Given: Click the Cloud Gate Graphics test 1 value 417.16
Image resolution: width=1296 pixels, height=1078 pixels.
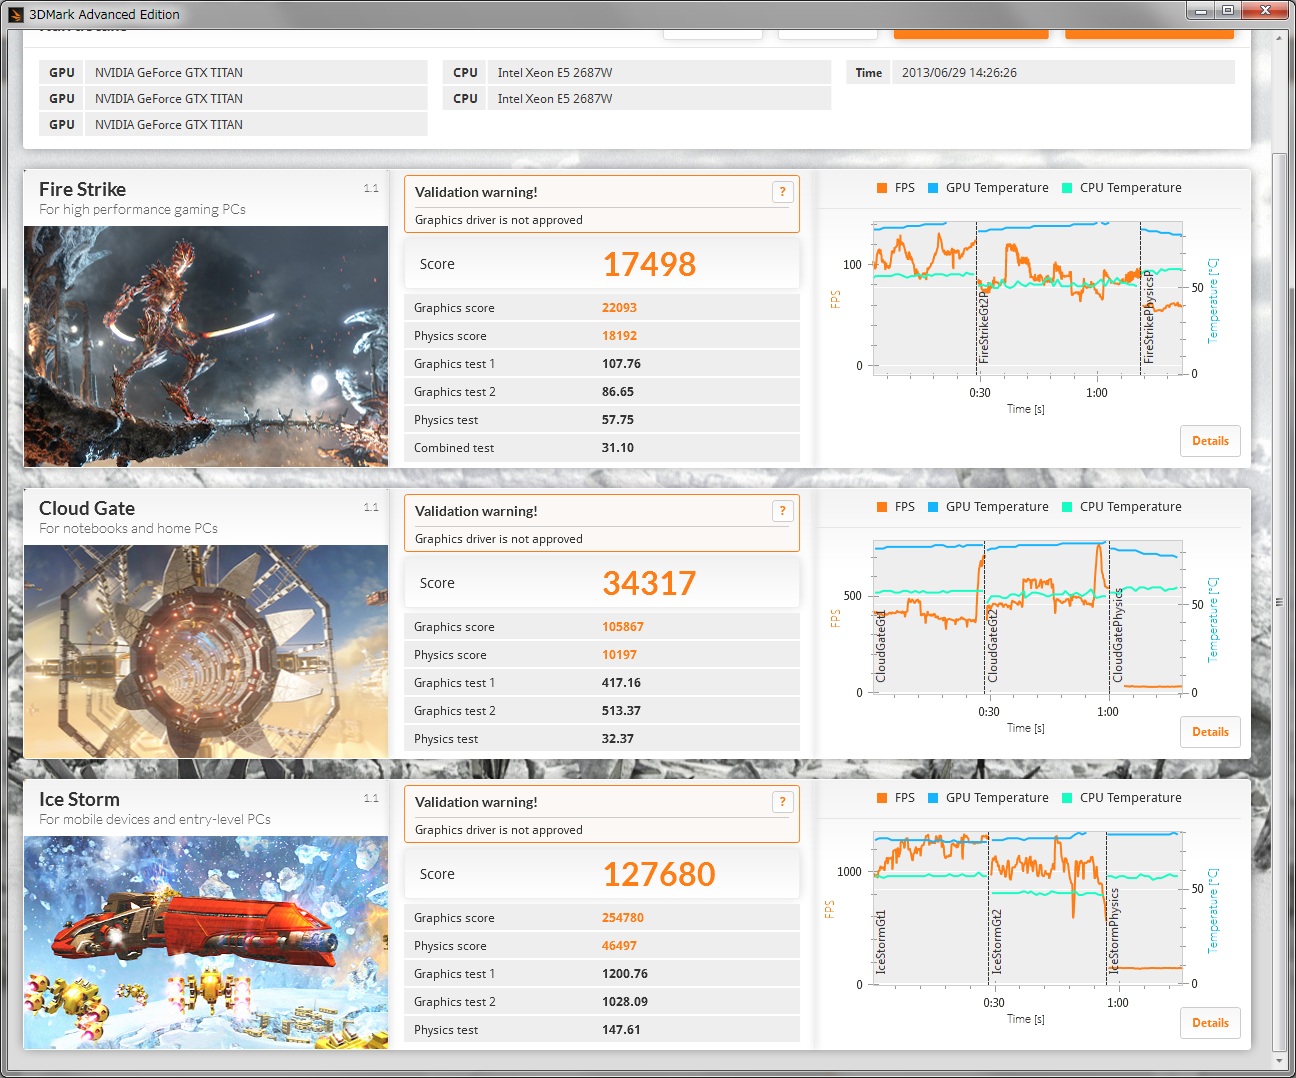Looking at the screenshot, I should pos(621,683).
